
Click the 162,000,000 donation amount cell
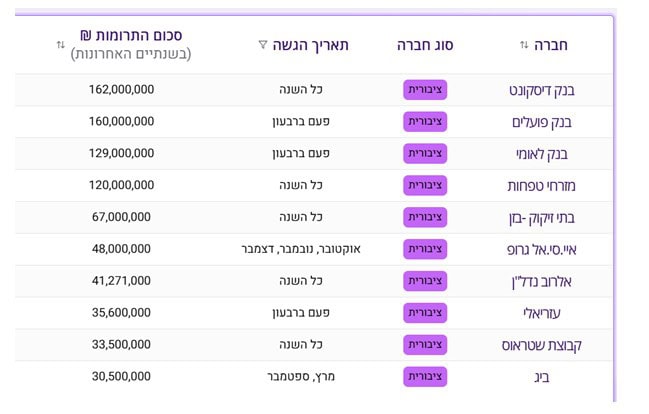(x=121, y=90)
